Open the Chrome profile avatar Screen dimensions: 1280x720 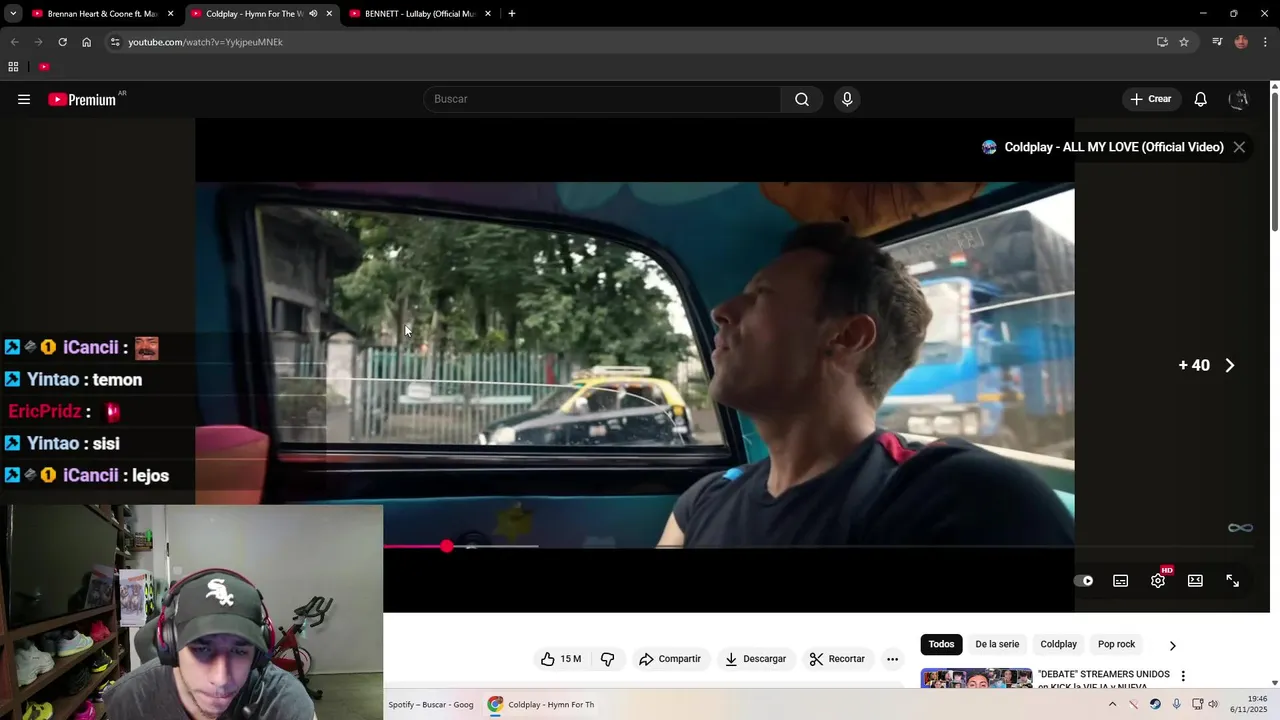[1241, 42]
